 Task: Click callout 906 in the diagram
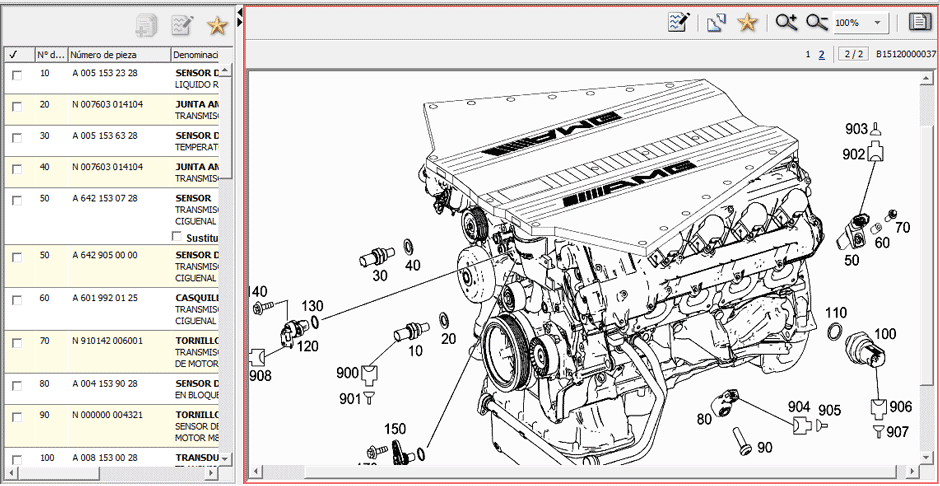tap(900, 407)
